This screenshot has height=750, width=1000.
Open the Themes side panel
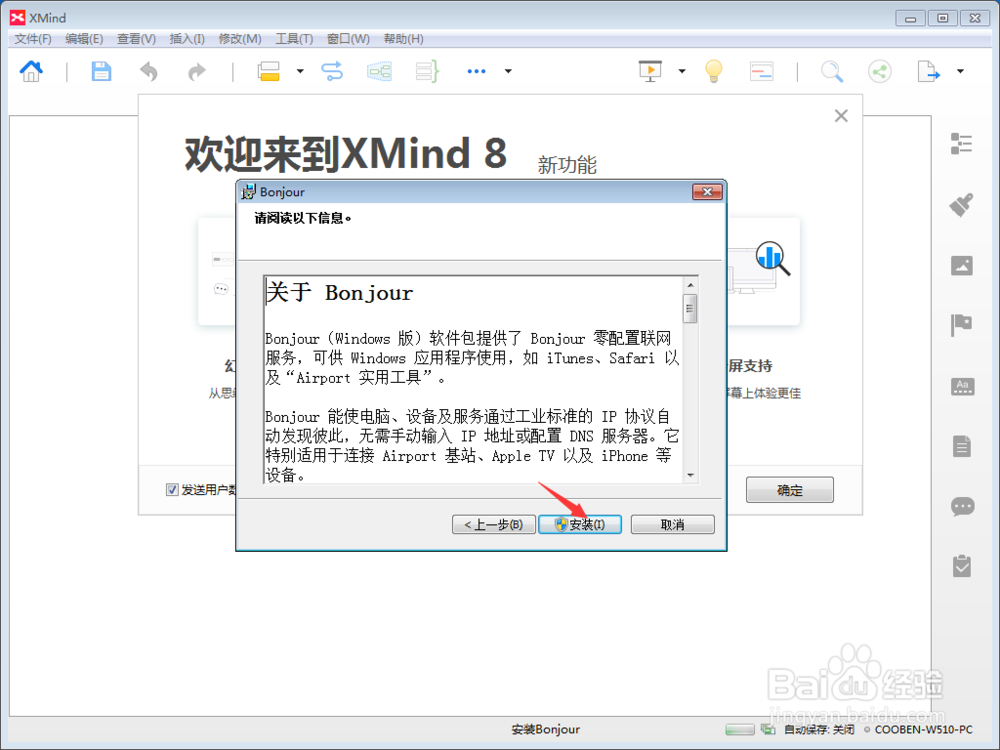coord(962,386)
